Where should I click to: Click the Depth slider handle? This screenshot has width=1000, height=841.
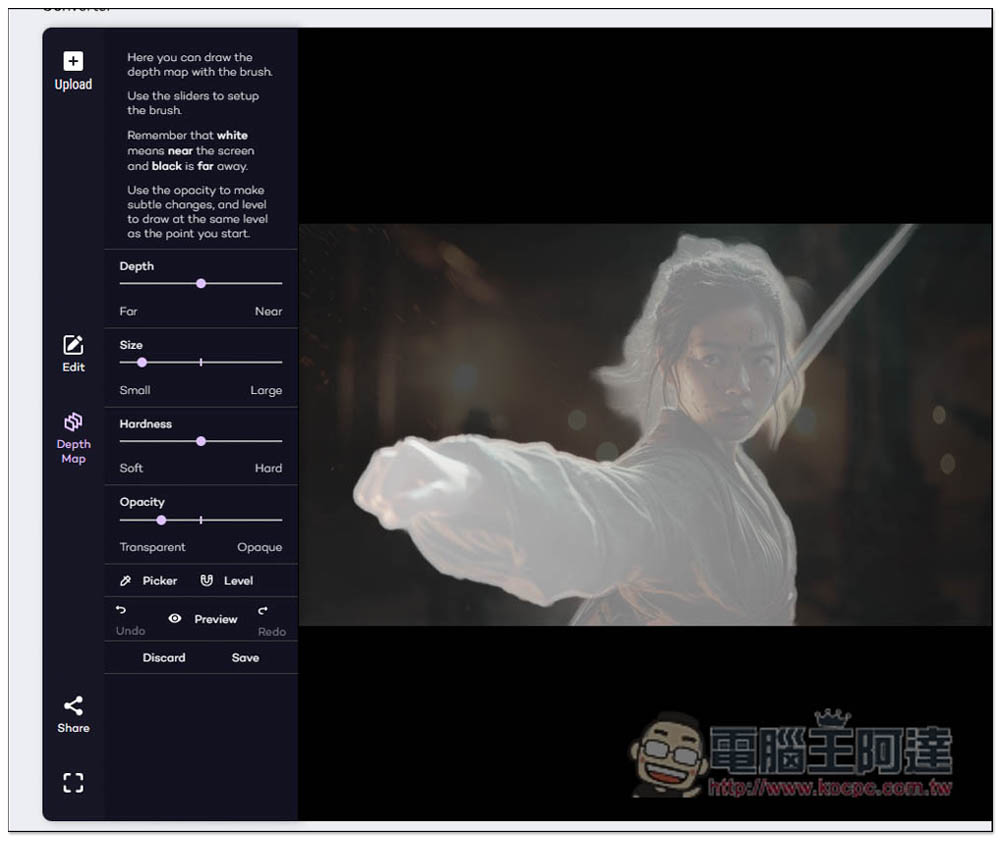pyautogui.click(x=201, y=284)
